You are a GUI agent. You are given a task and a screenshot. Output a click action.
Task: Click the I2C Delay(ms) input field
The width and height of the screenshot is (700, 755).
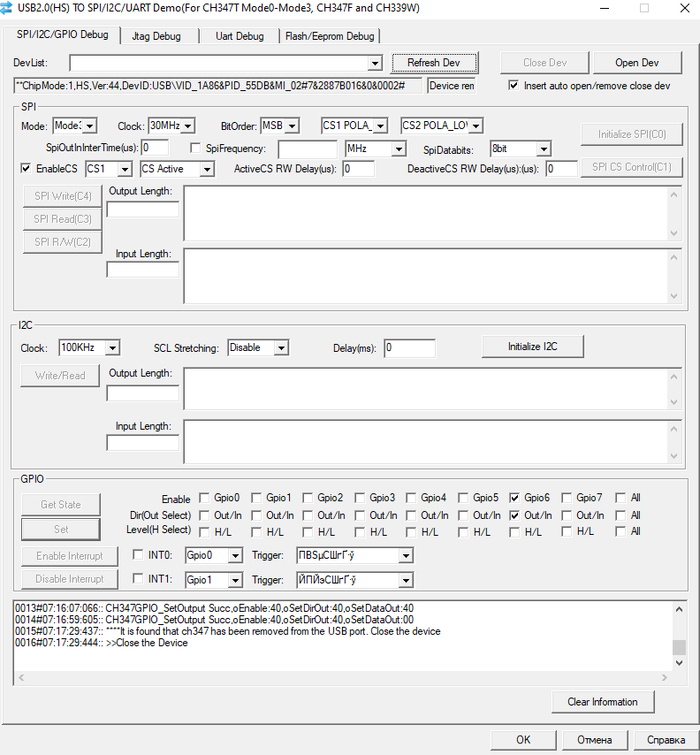[409, 348]
